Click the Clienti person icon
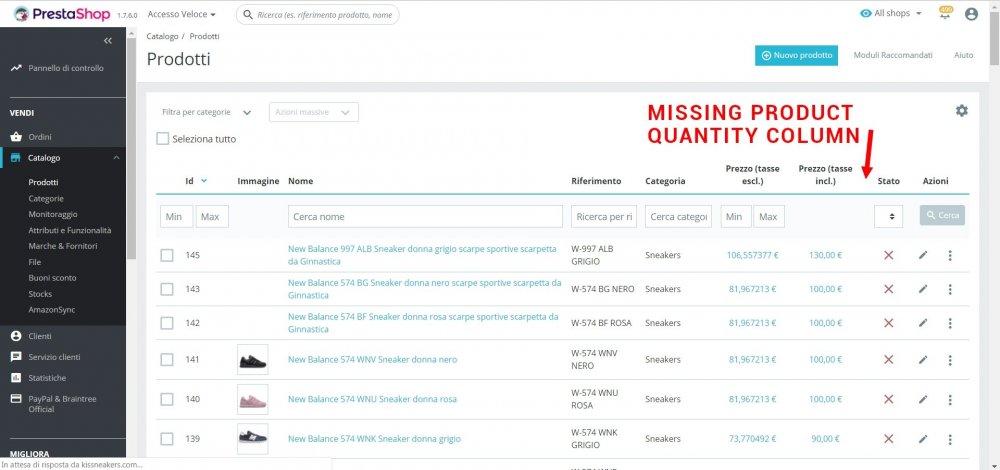Viewport: 1000px width, 470px height. tap(16, 336)
